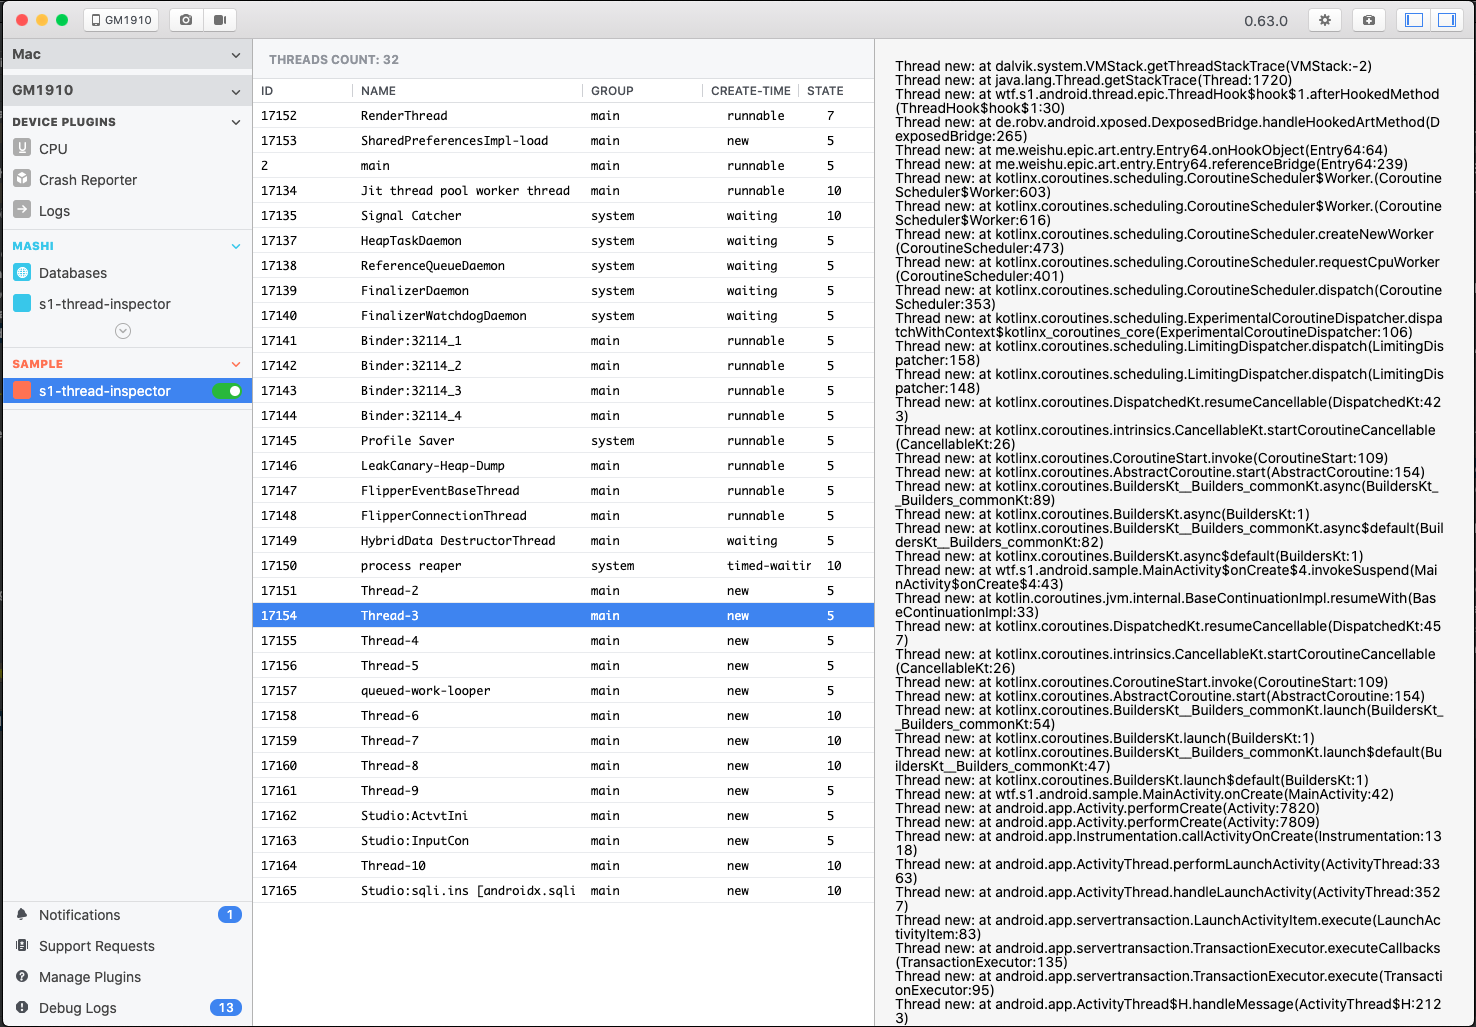The image size is (1476, 1027).
Task: Open the GM1910 device selector button
Action: 121,20
